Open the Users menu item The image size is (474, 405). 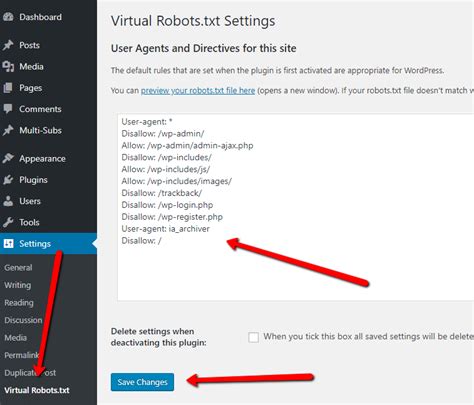click(48, 201)
